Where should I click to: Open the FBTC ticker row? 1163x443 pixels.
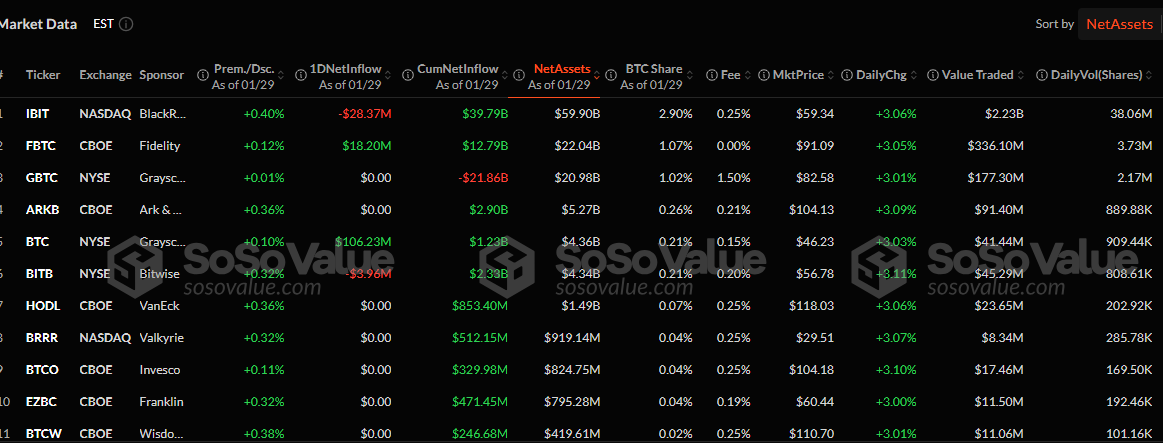pyautogui.click(x=40, y=146)
